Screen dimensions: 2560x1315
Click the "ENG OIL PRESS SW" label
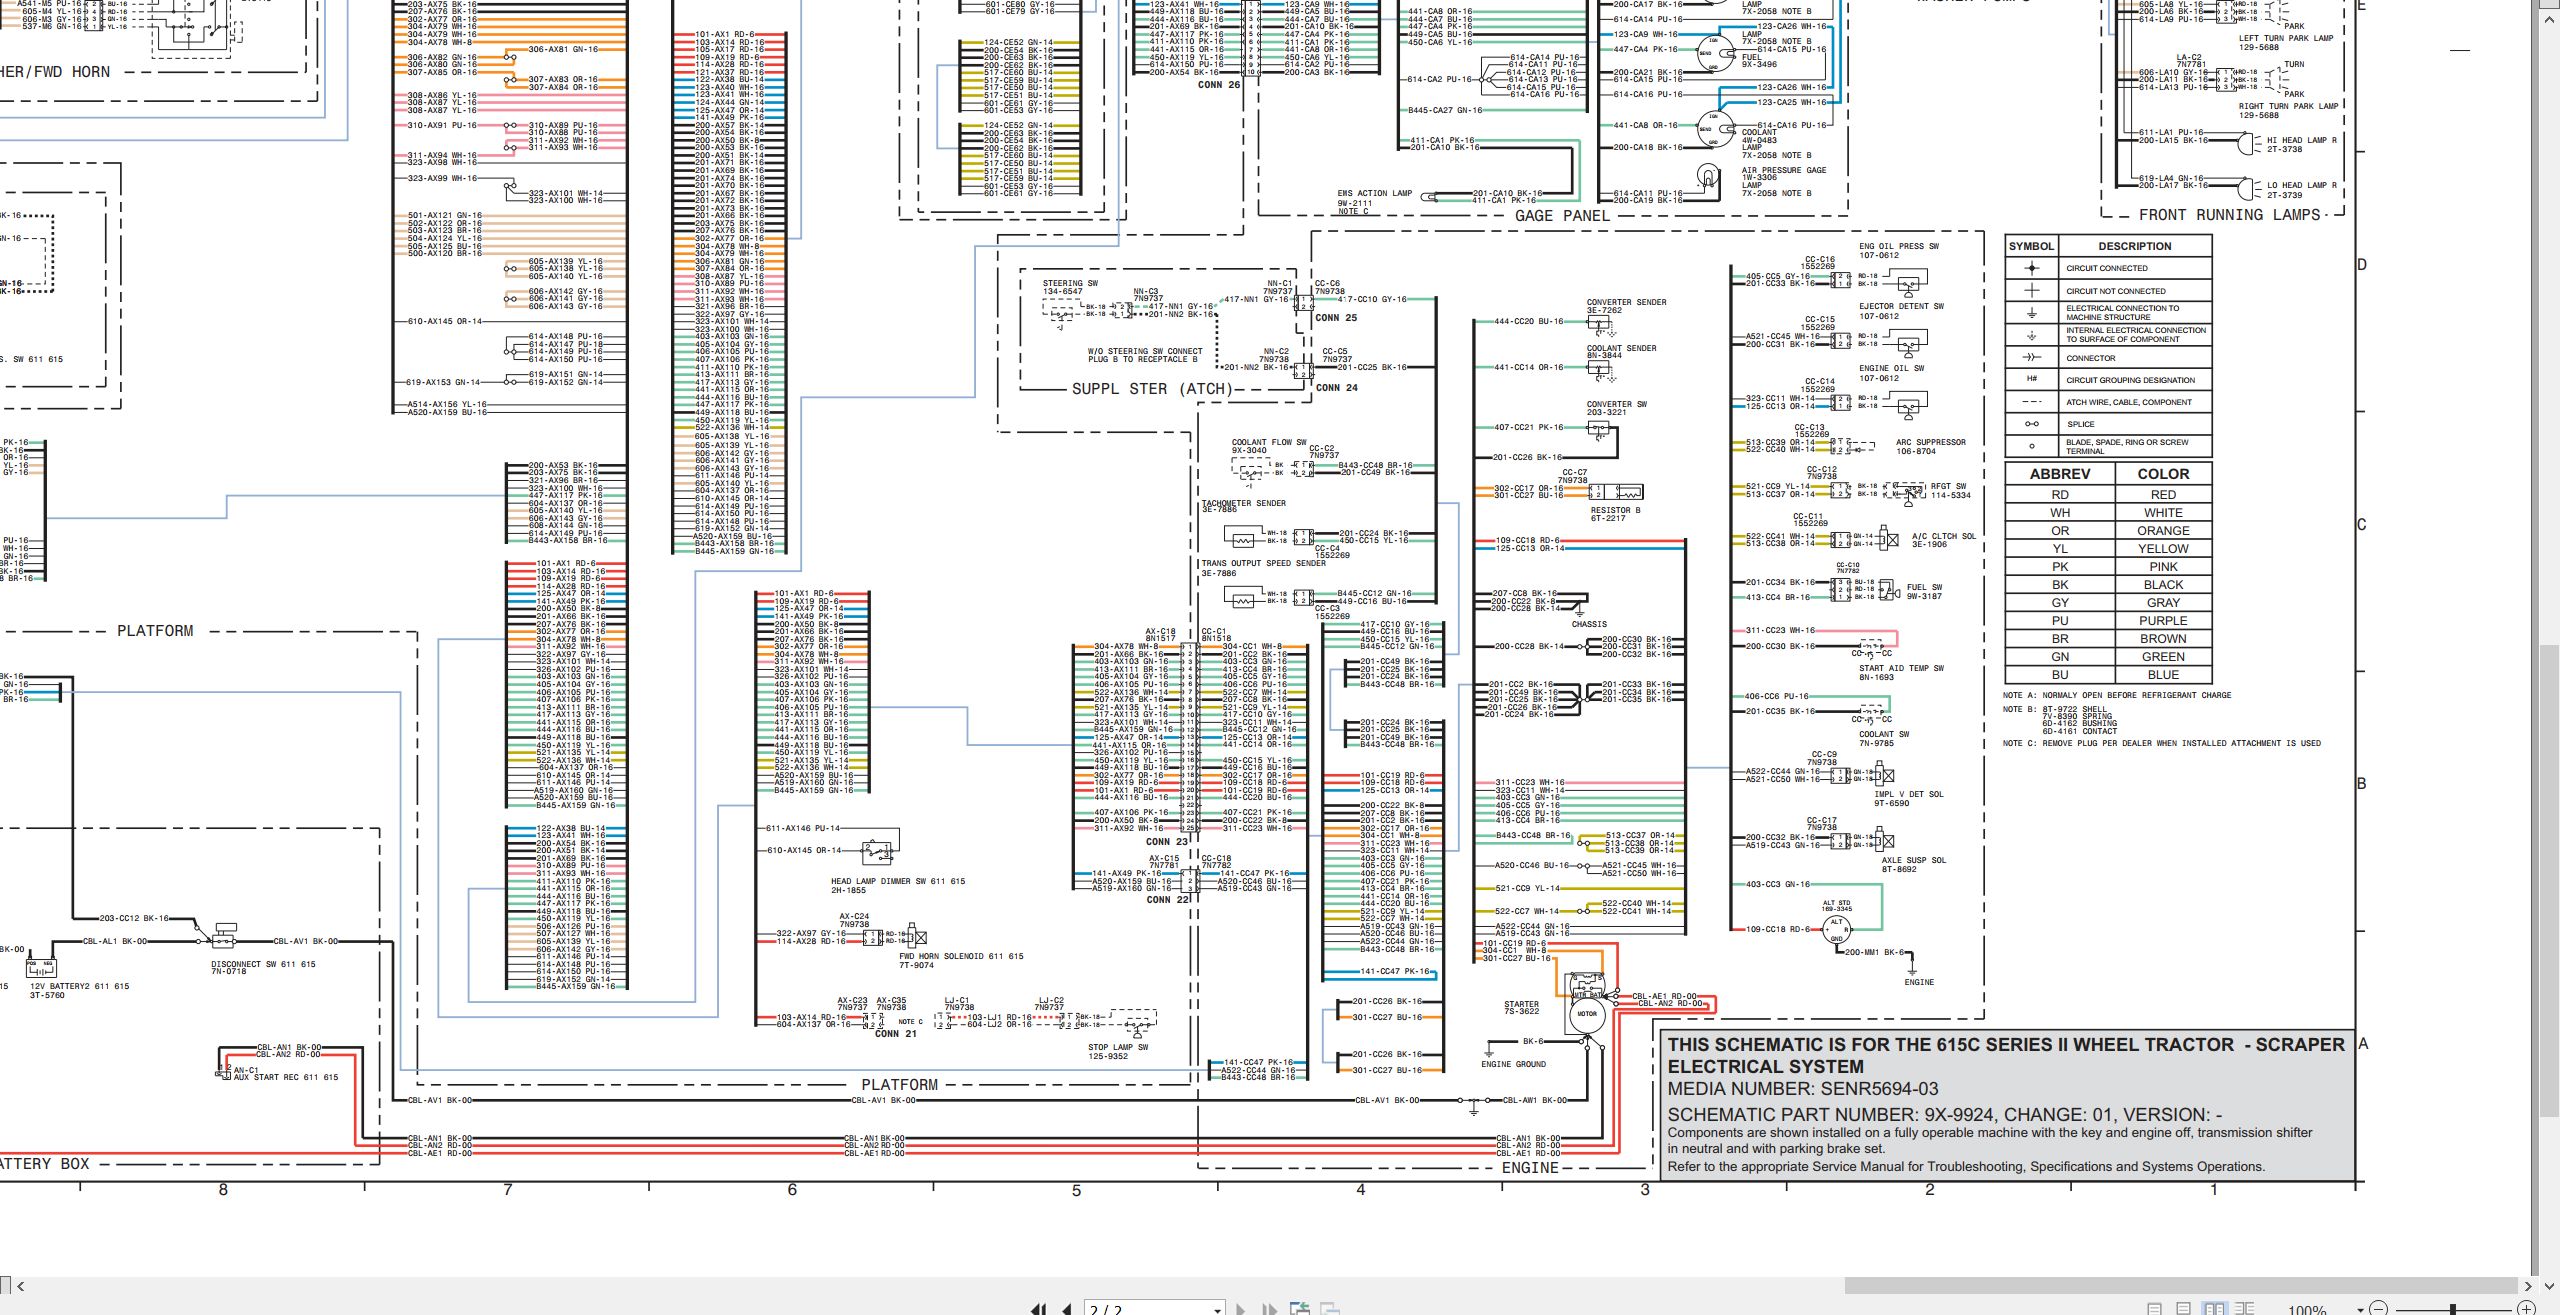[1899, 246]
